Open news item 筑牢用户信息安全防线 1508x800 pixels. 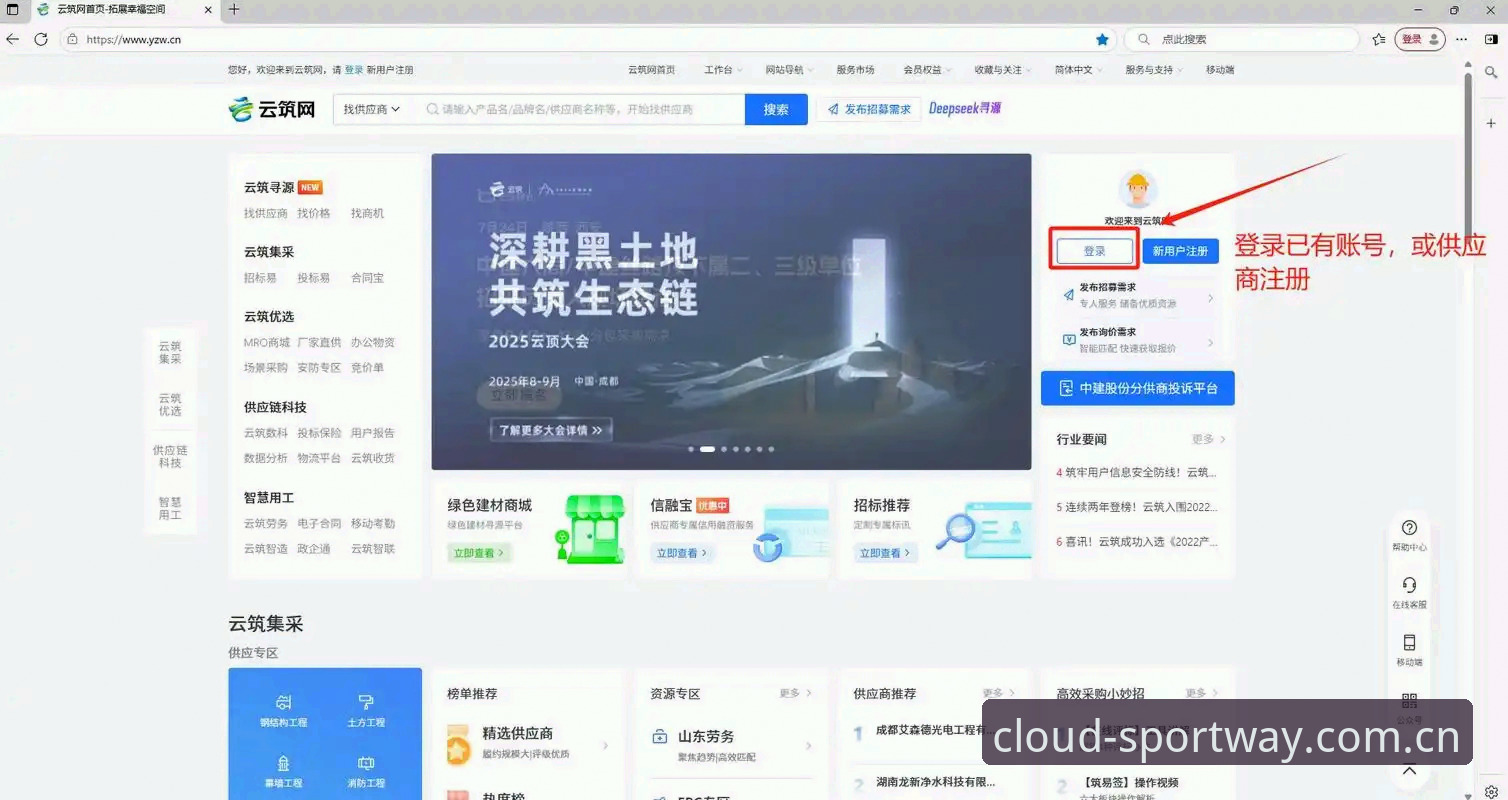click(1137, 472)
